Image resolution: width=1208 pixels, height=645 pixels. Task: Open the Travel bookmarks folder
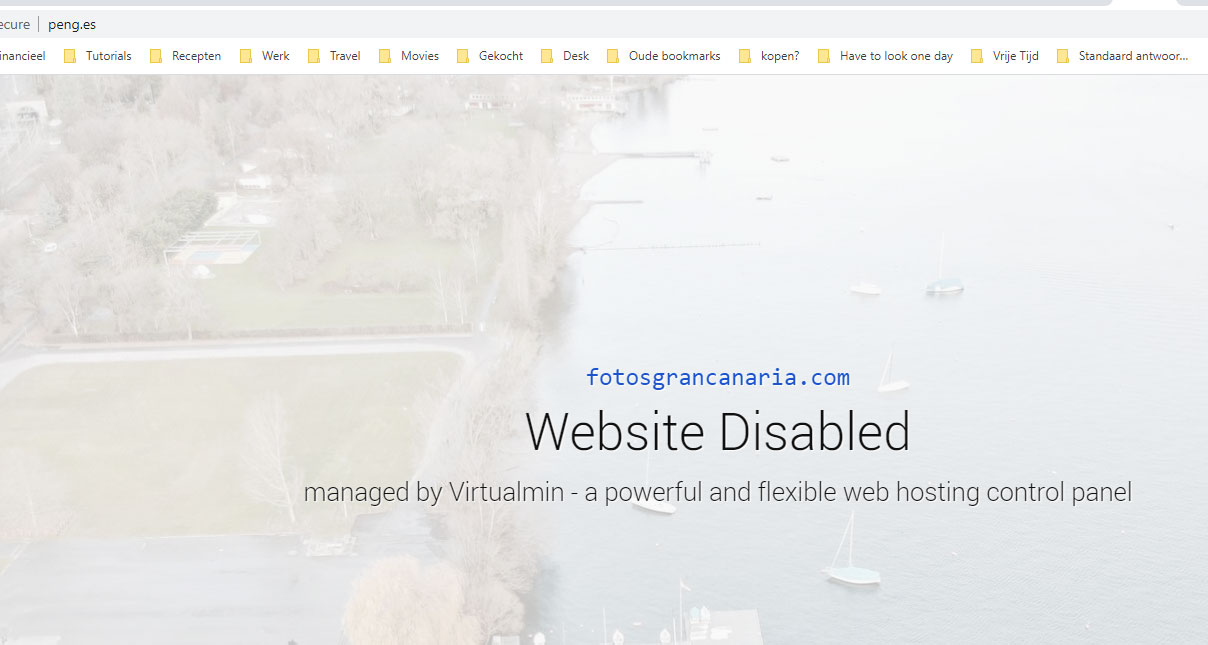tap(334, 56)
